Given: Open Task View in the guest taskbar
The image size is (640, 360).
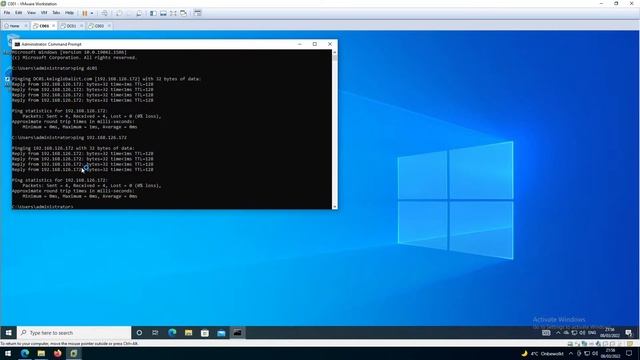Looking at the screenshot, I should [x=155, y=333].
